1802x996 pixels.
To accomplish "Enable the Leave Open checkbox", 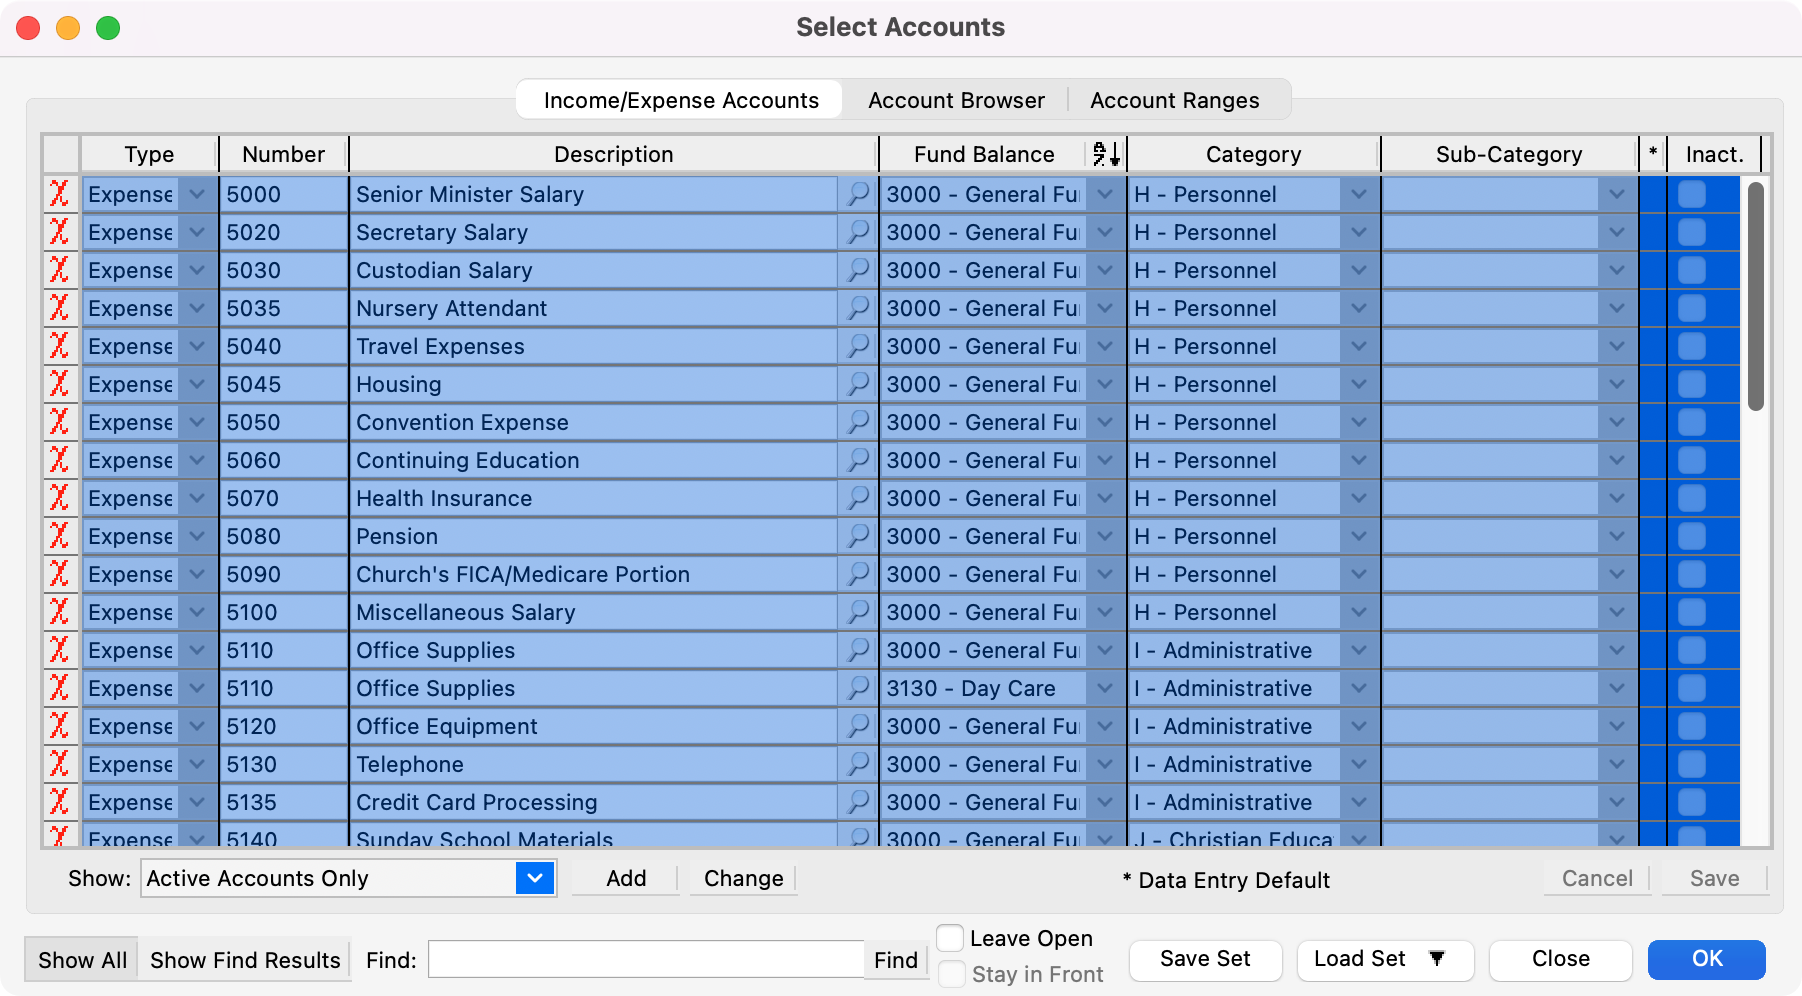I will [951, 938].
